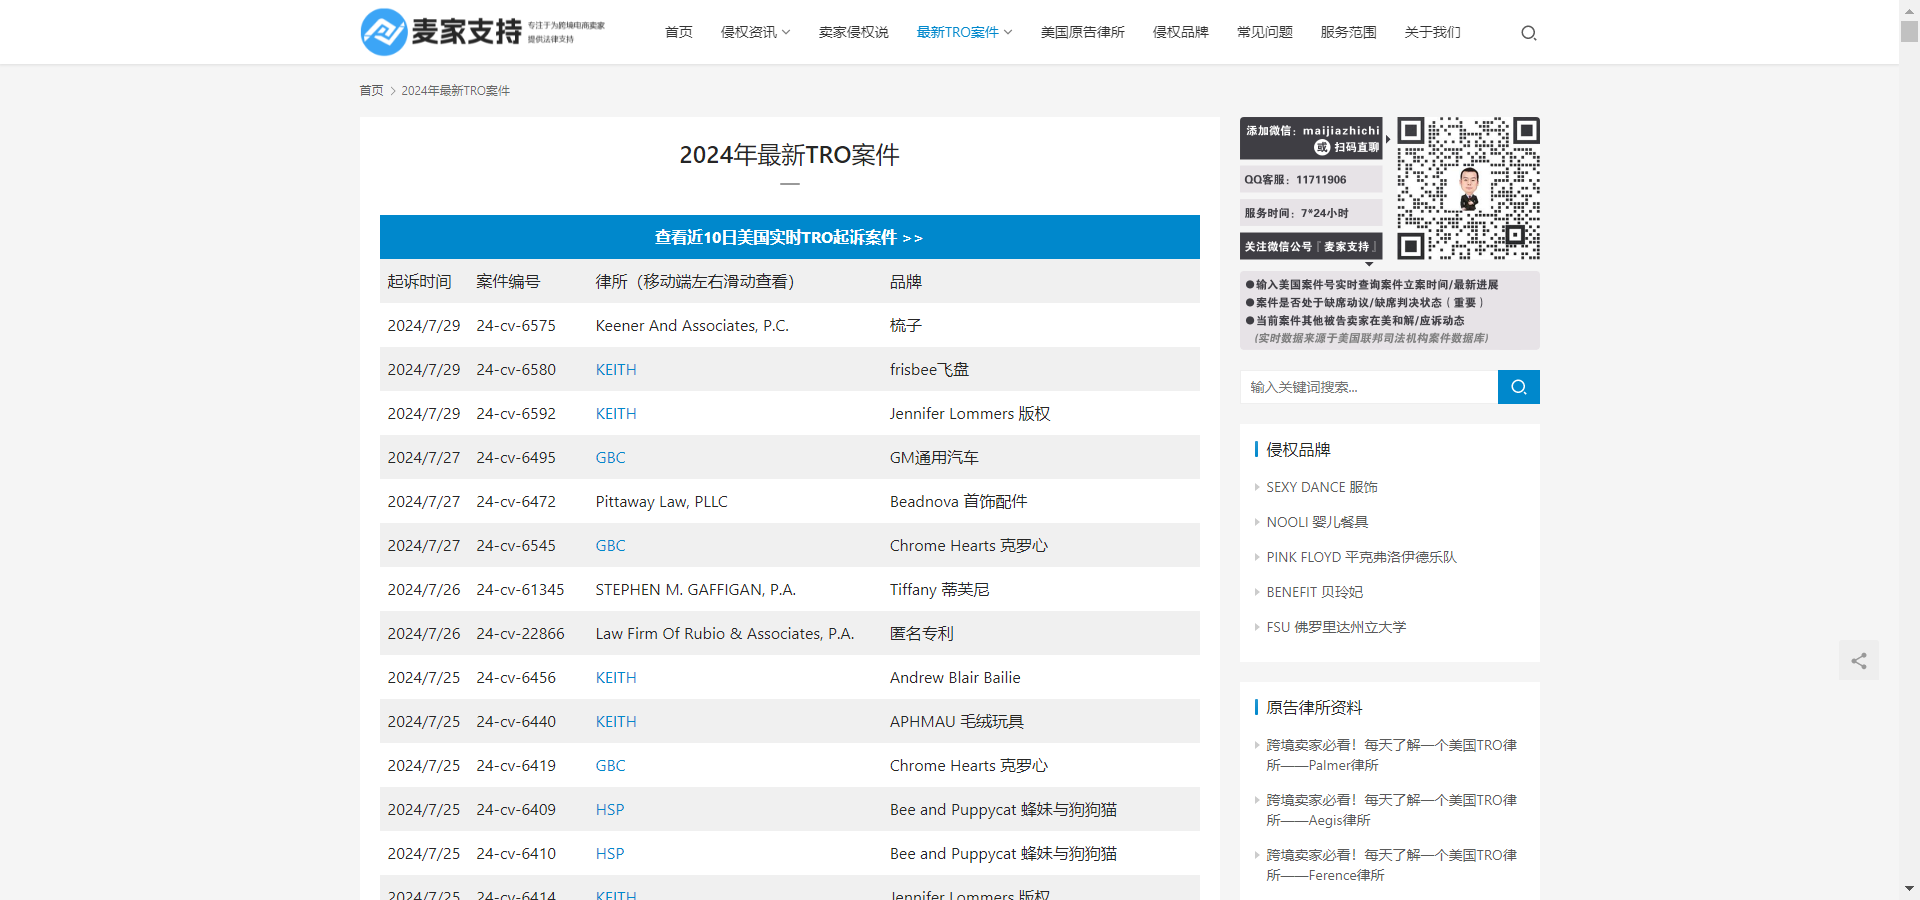Open the 卖家侵权说 menu item
Screen dimensions: 1920x900
853,32
